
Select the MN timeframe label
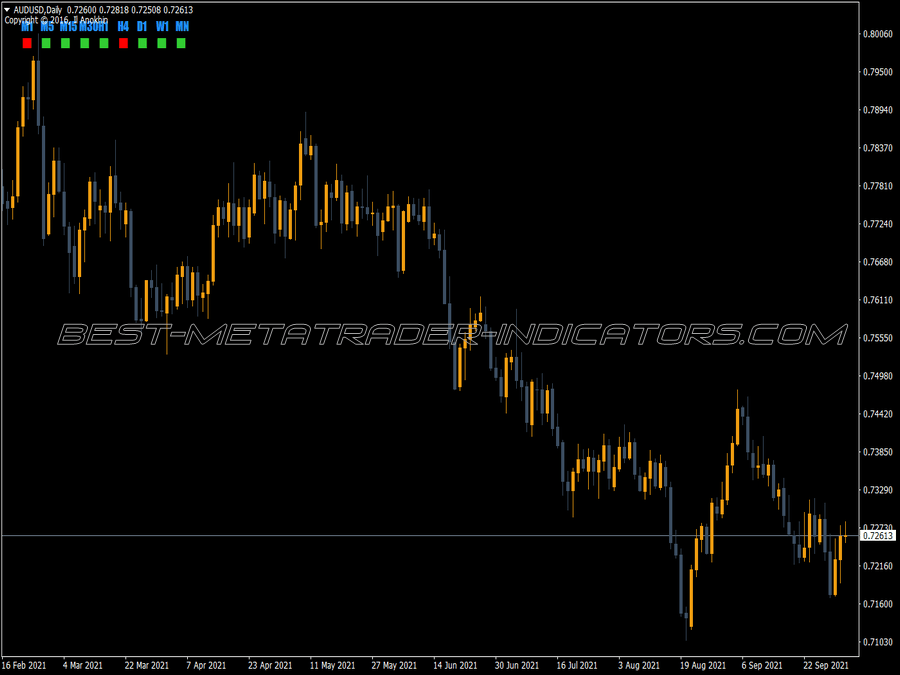click(x=180, y=27)
